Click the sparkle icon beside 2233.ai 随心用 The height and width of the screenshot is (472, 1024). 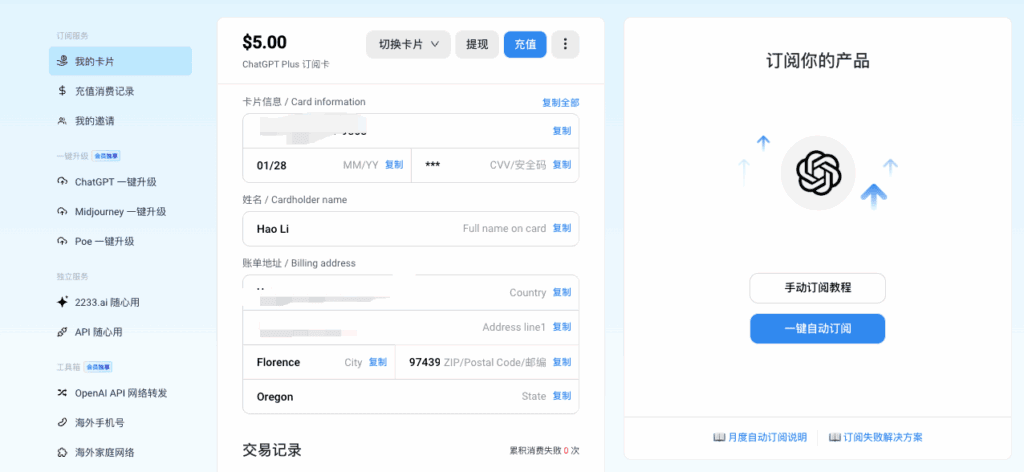(x=62, y=302)
